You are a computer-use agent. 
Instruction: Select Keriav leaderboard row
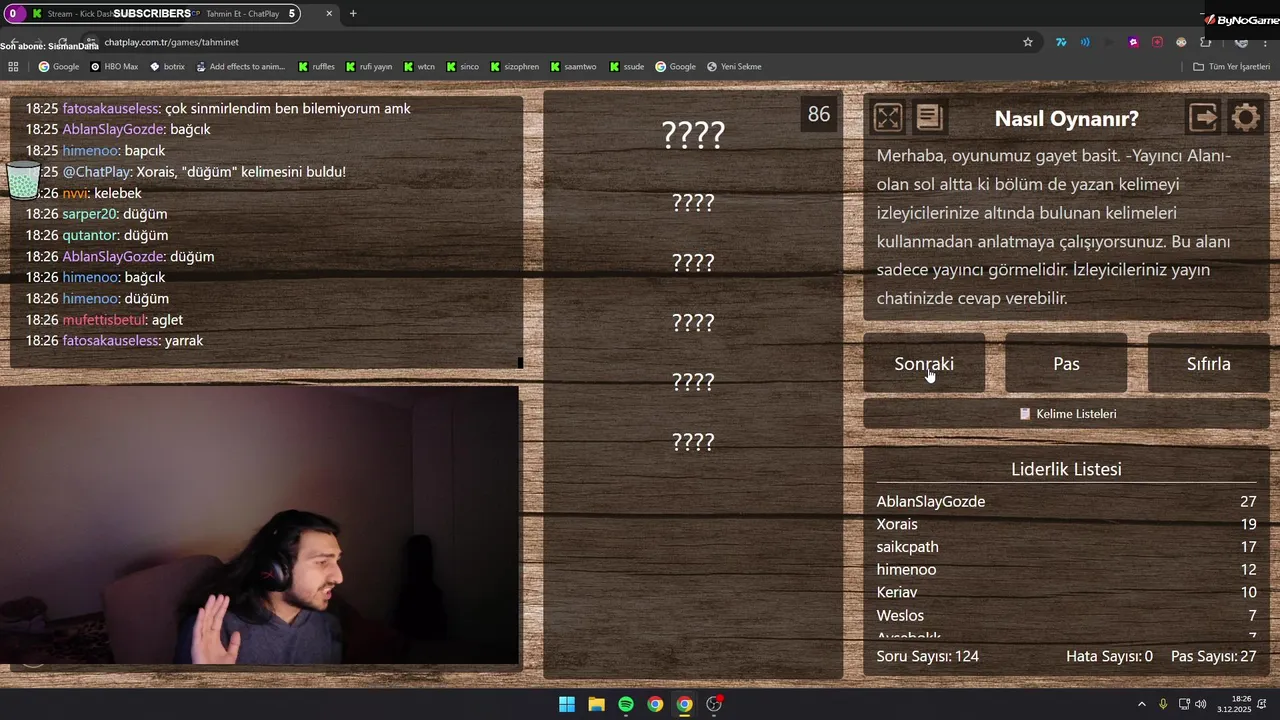coord(1066,592)
